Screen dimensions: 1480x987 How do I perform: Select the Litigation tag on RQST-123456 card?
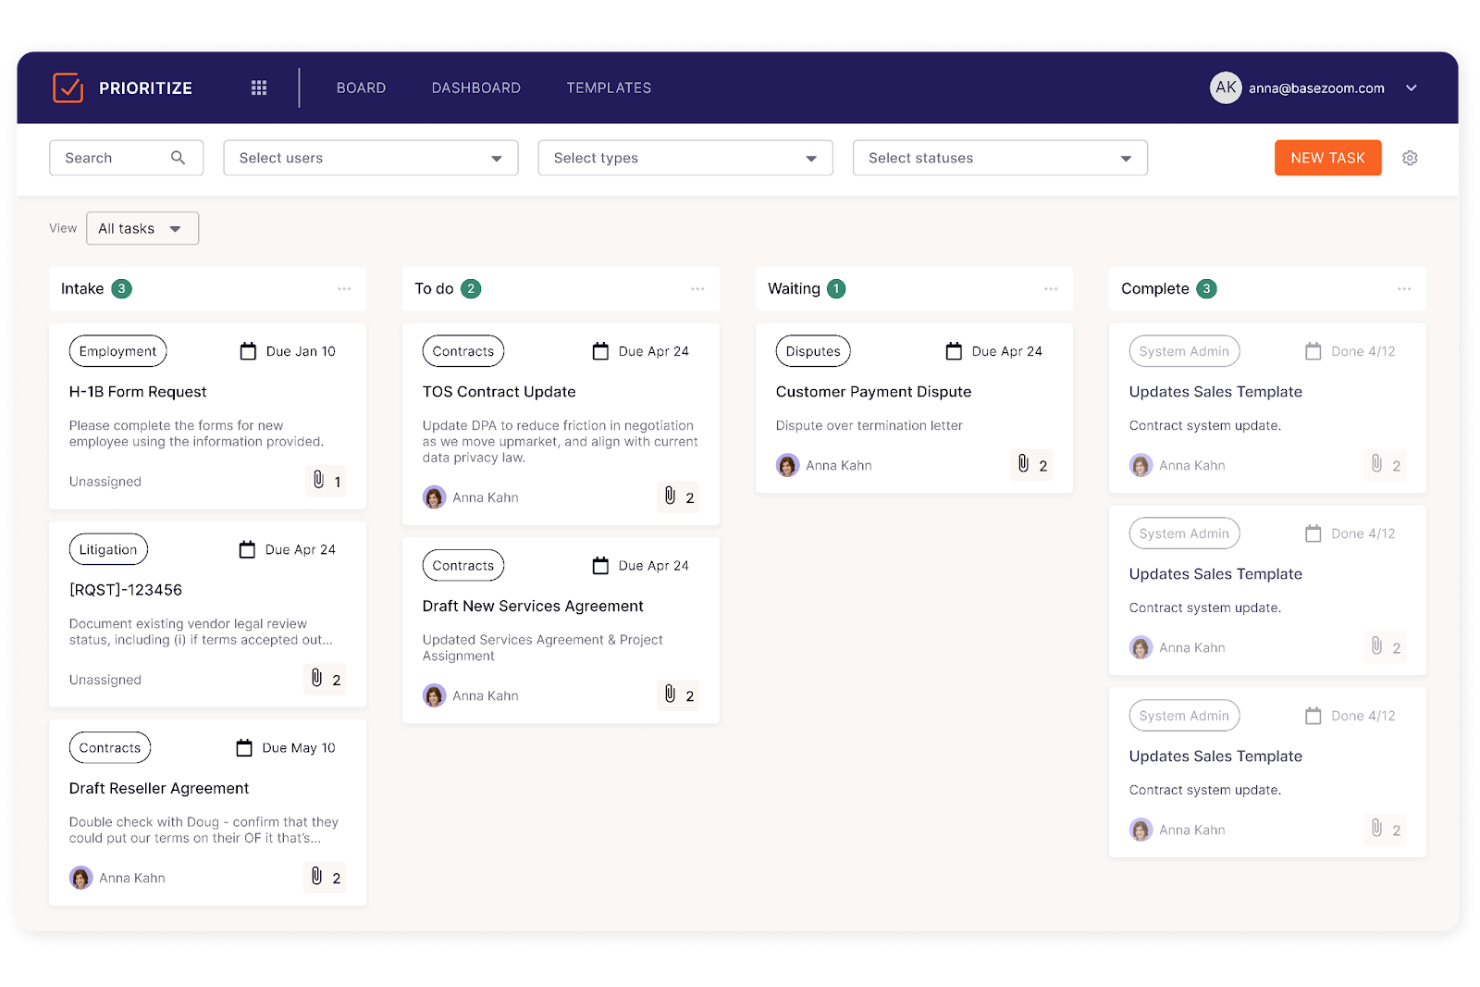(x=107, y=549)
